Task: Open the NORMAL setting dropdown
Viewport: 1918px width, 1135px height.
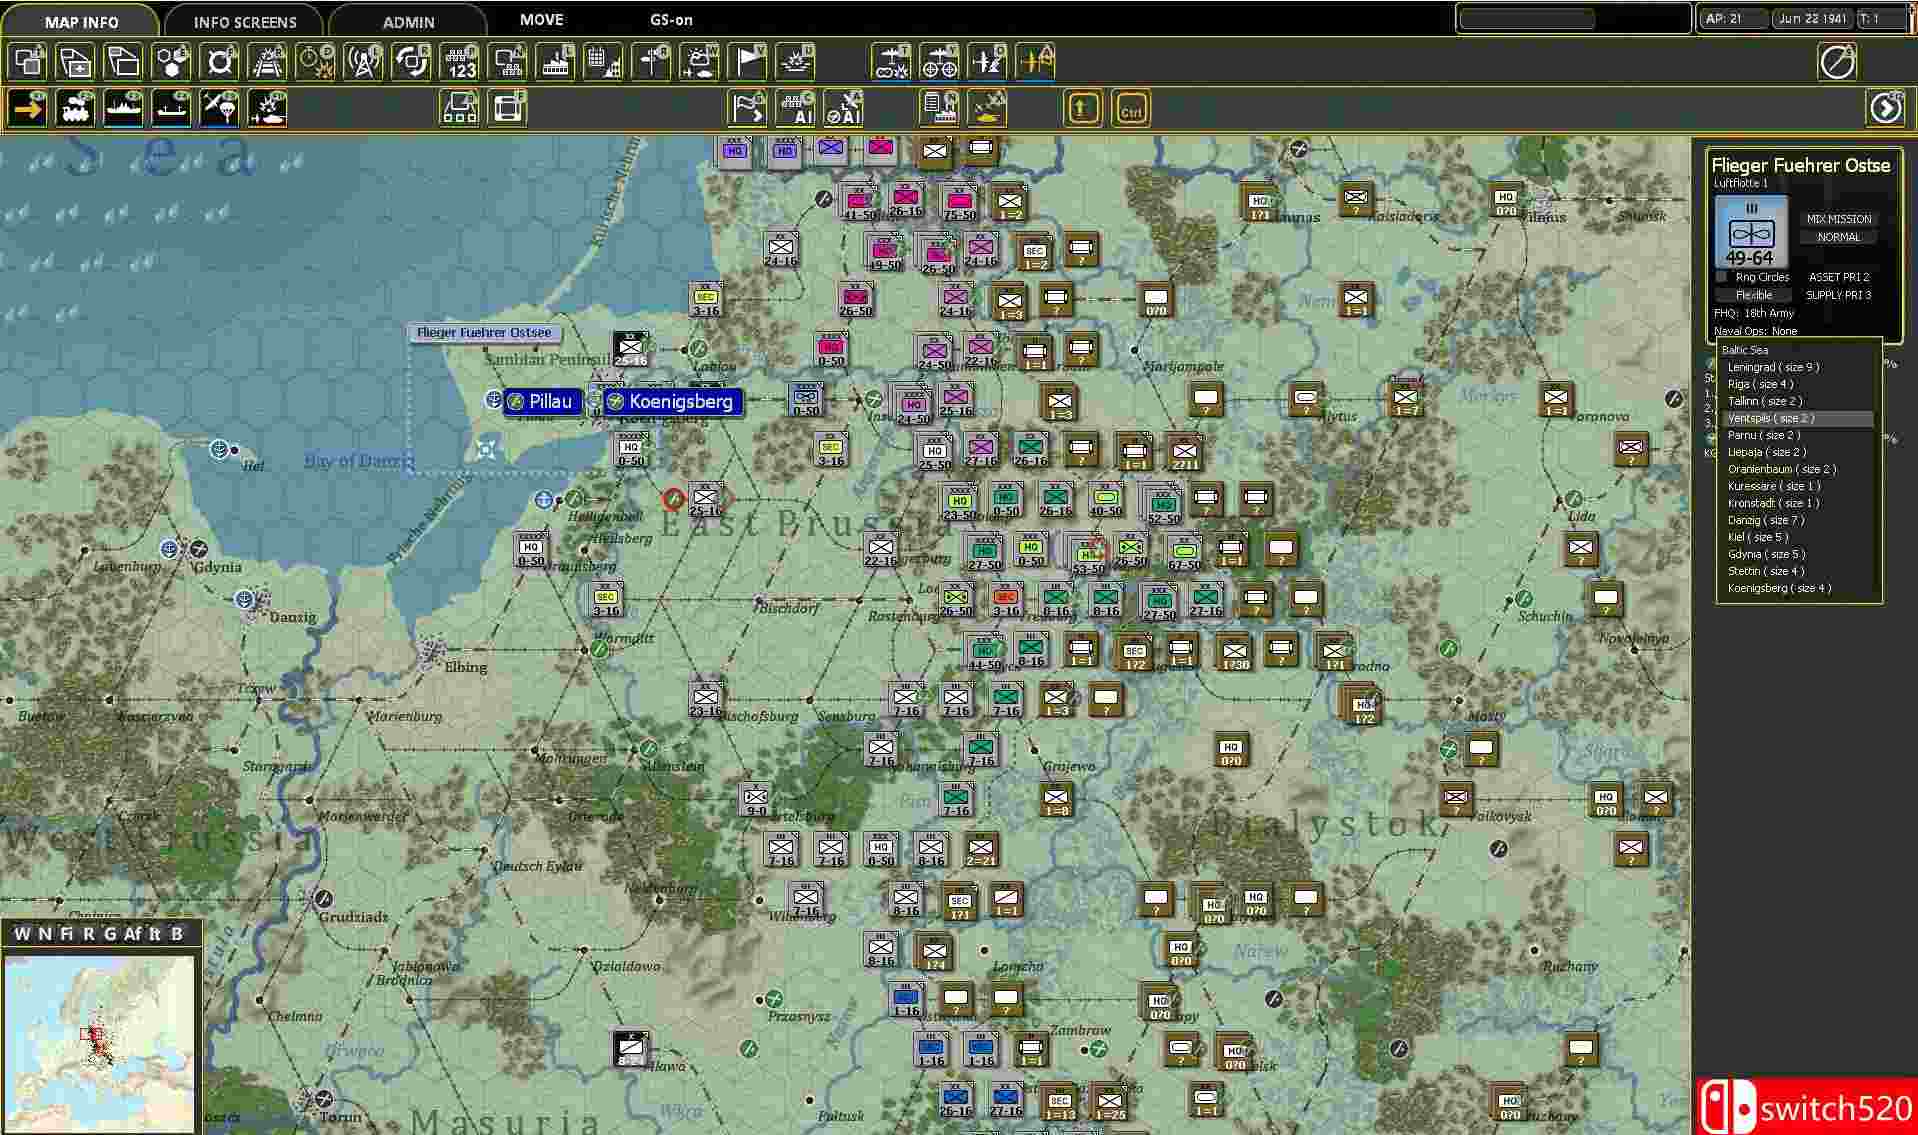Action: [x=1838, y=237]
